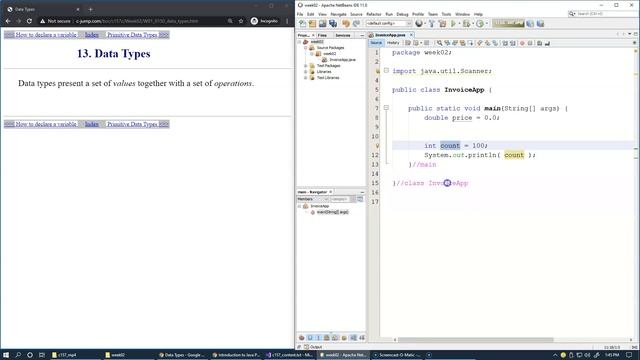Click the Undo icon in NetBeans toolbar

(x=346, y=24)
